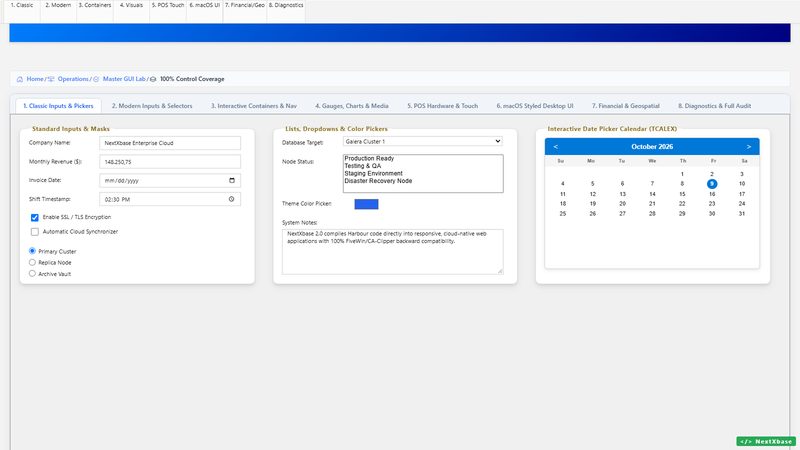
Task: Follow the Home breadcrumb link
Action: (35, 79)
